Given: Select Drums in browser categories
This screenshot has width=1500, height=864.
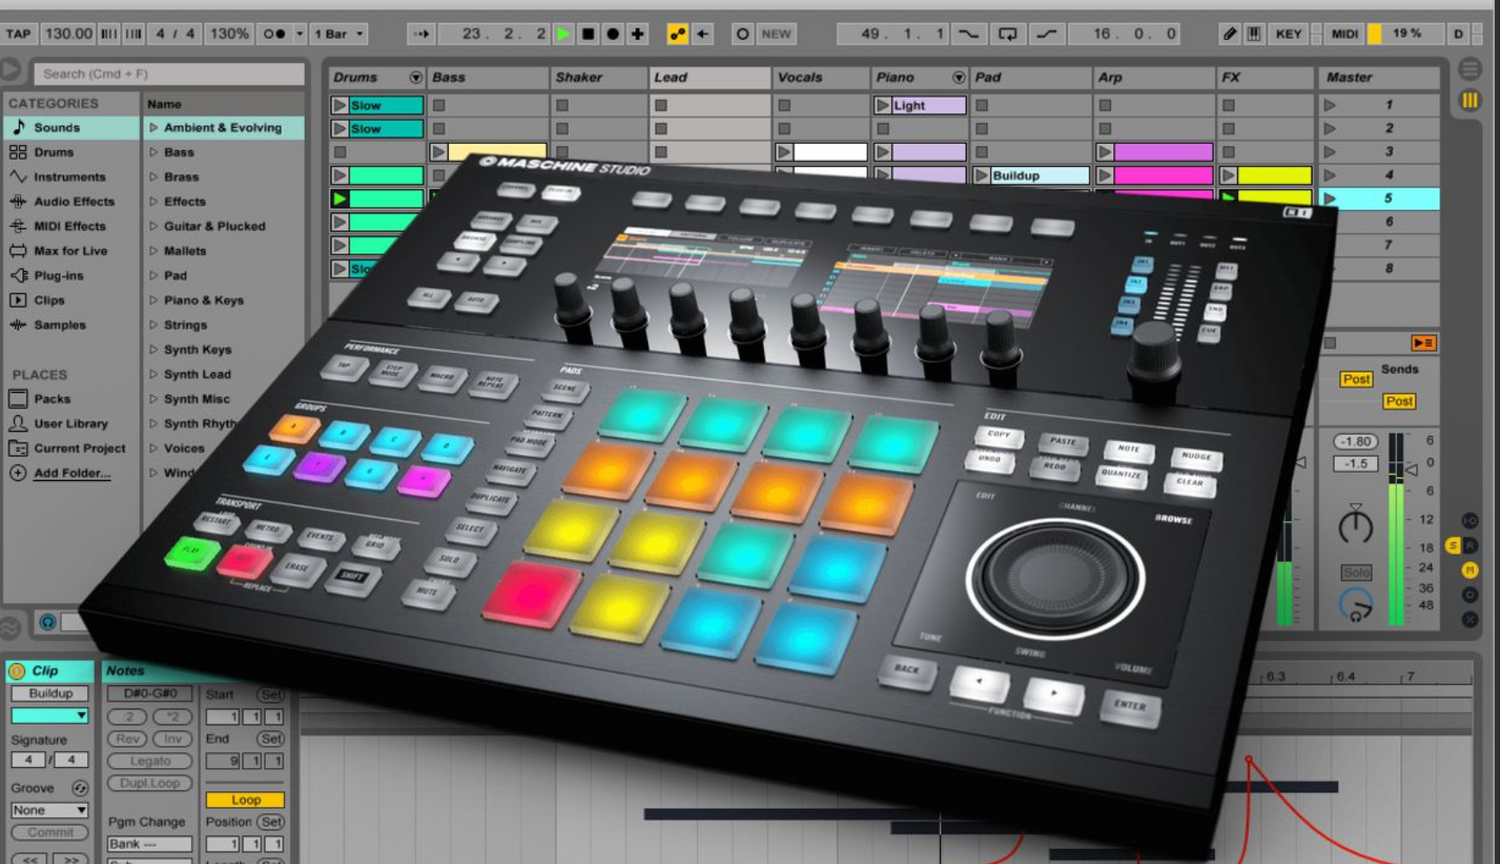Looking at the screenshot, I should (x=54, y=152).
